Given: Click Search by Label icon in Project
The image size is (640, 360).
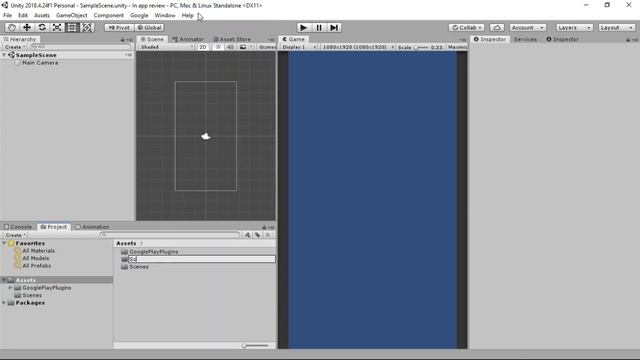Looking at the screenshot, I should tap(258, 235).
